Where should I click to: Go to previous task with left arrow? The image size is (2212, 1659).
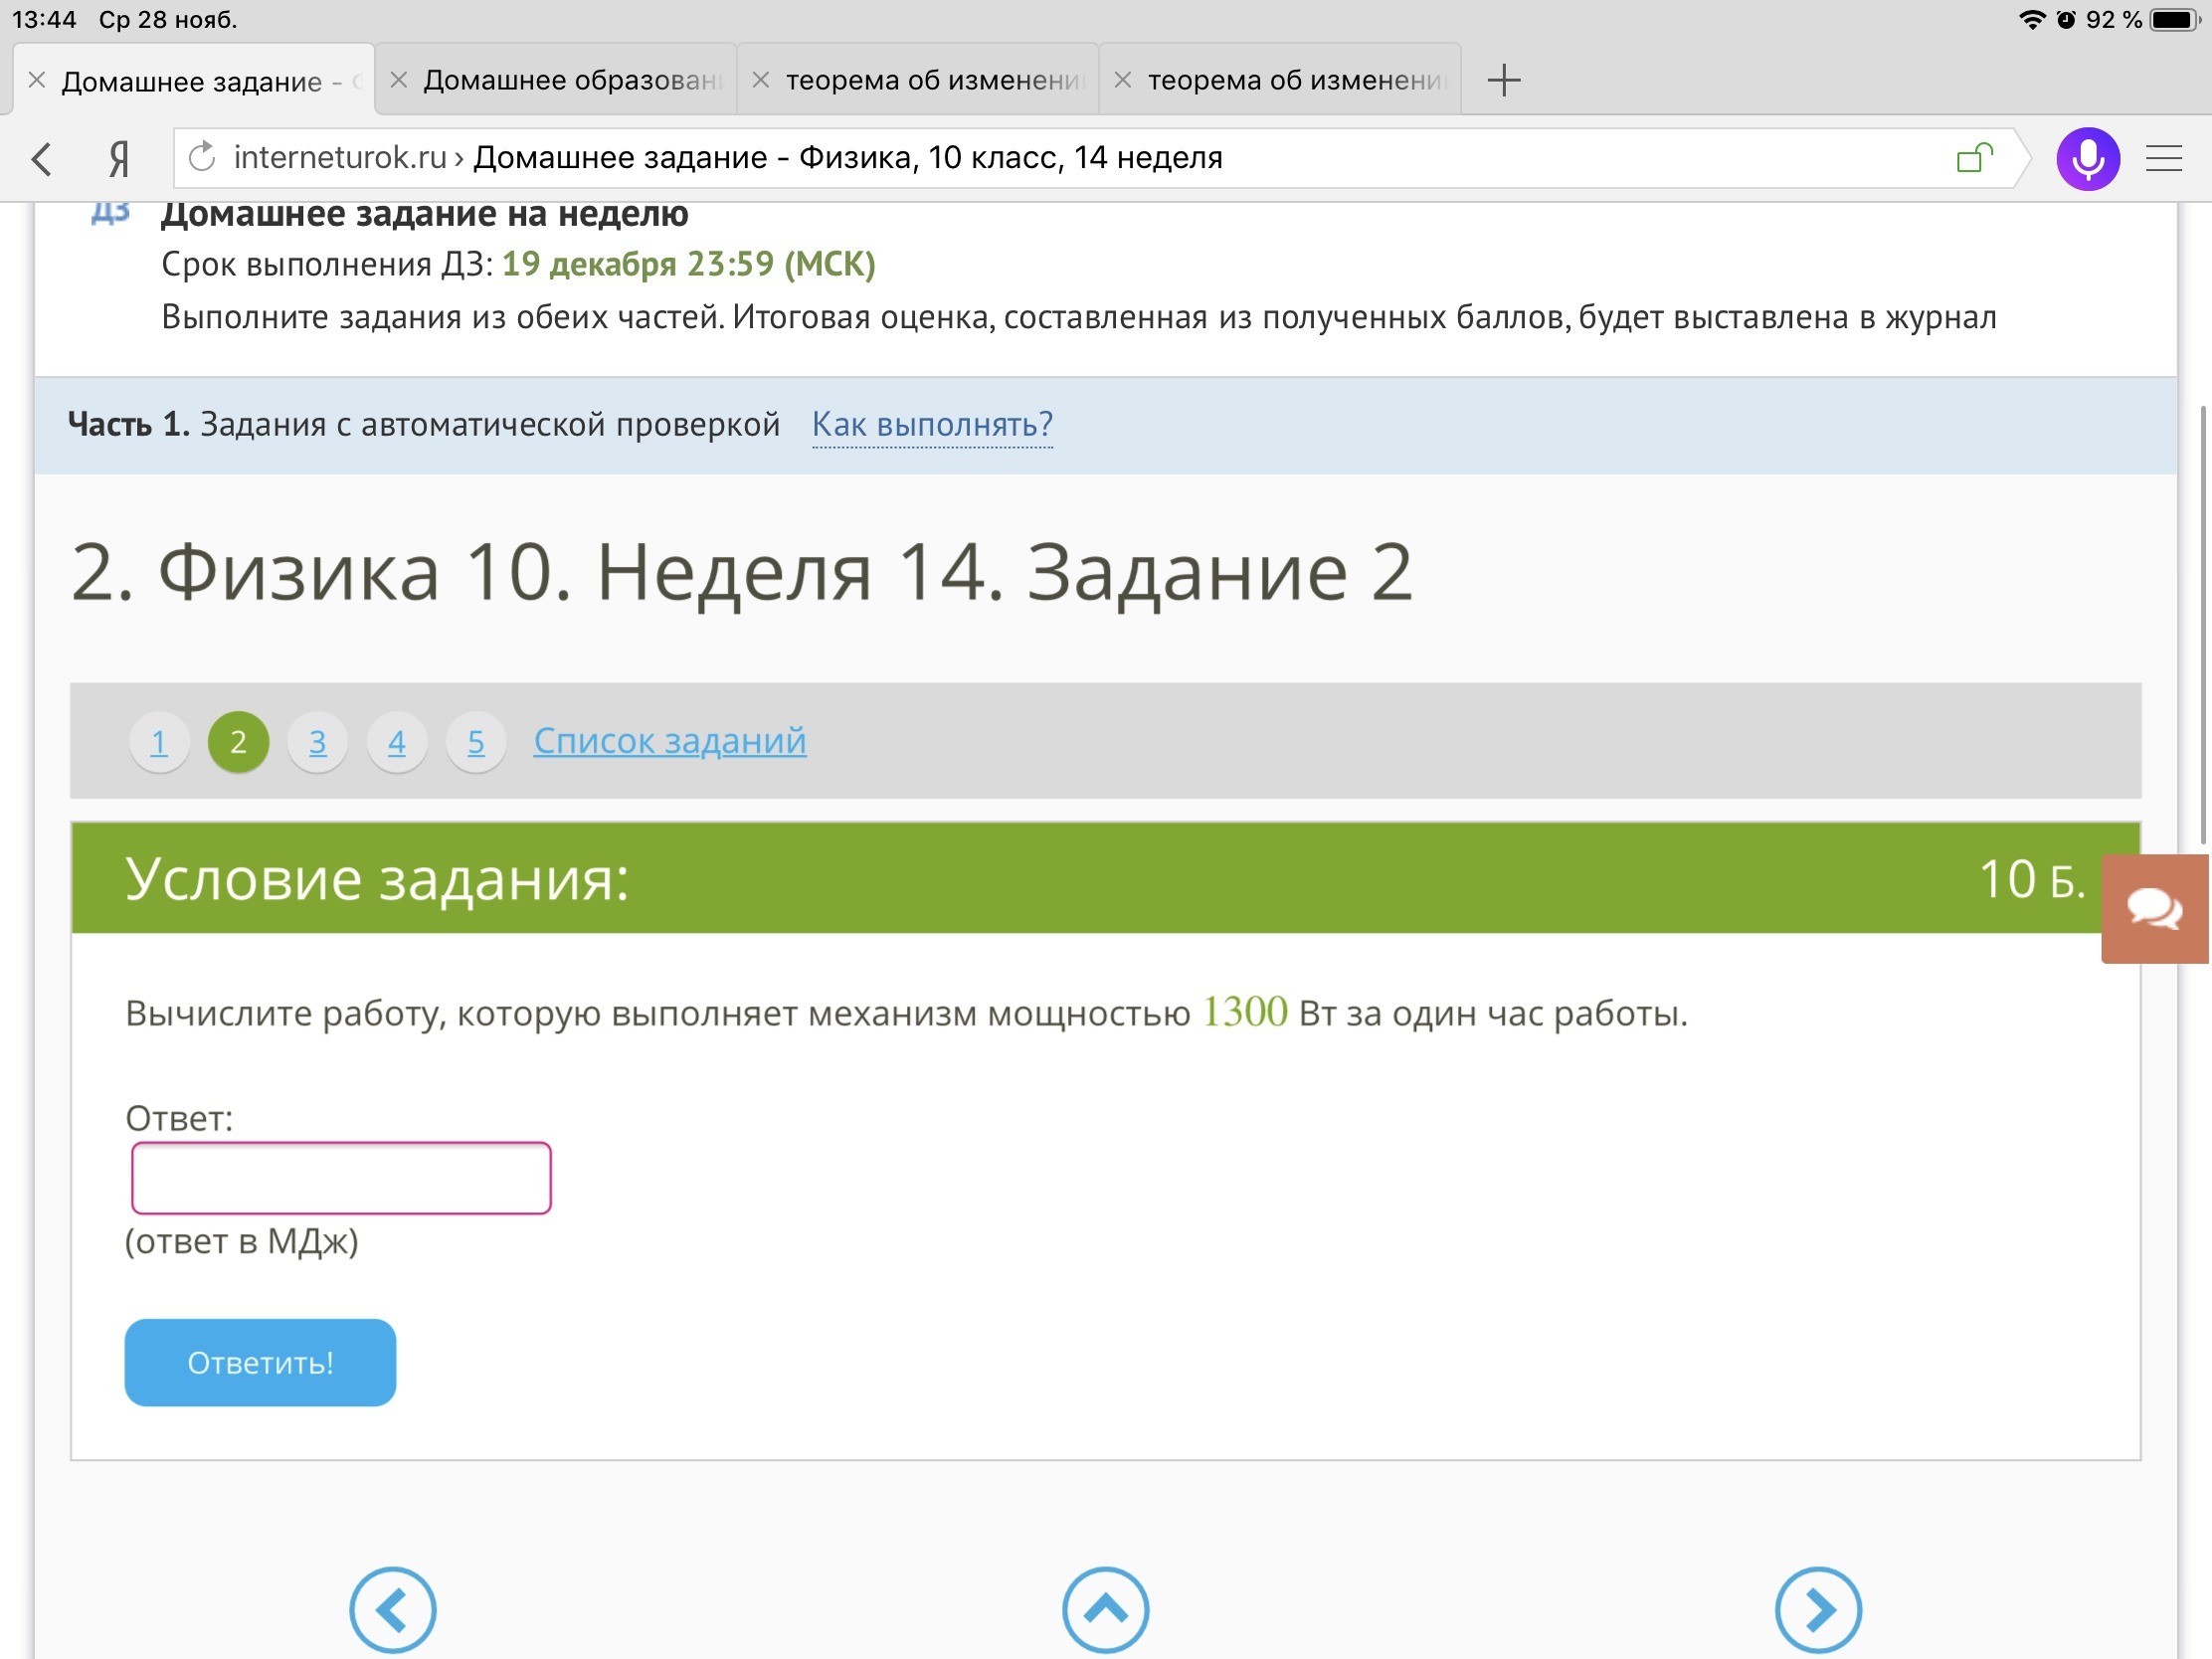[392, 1609]
